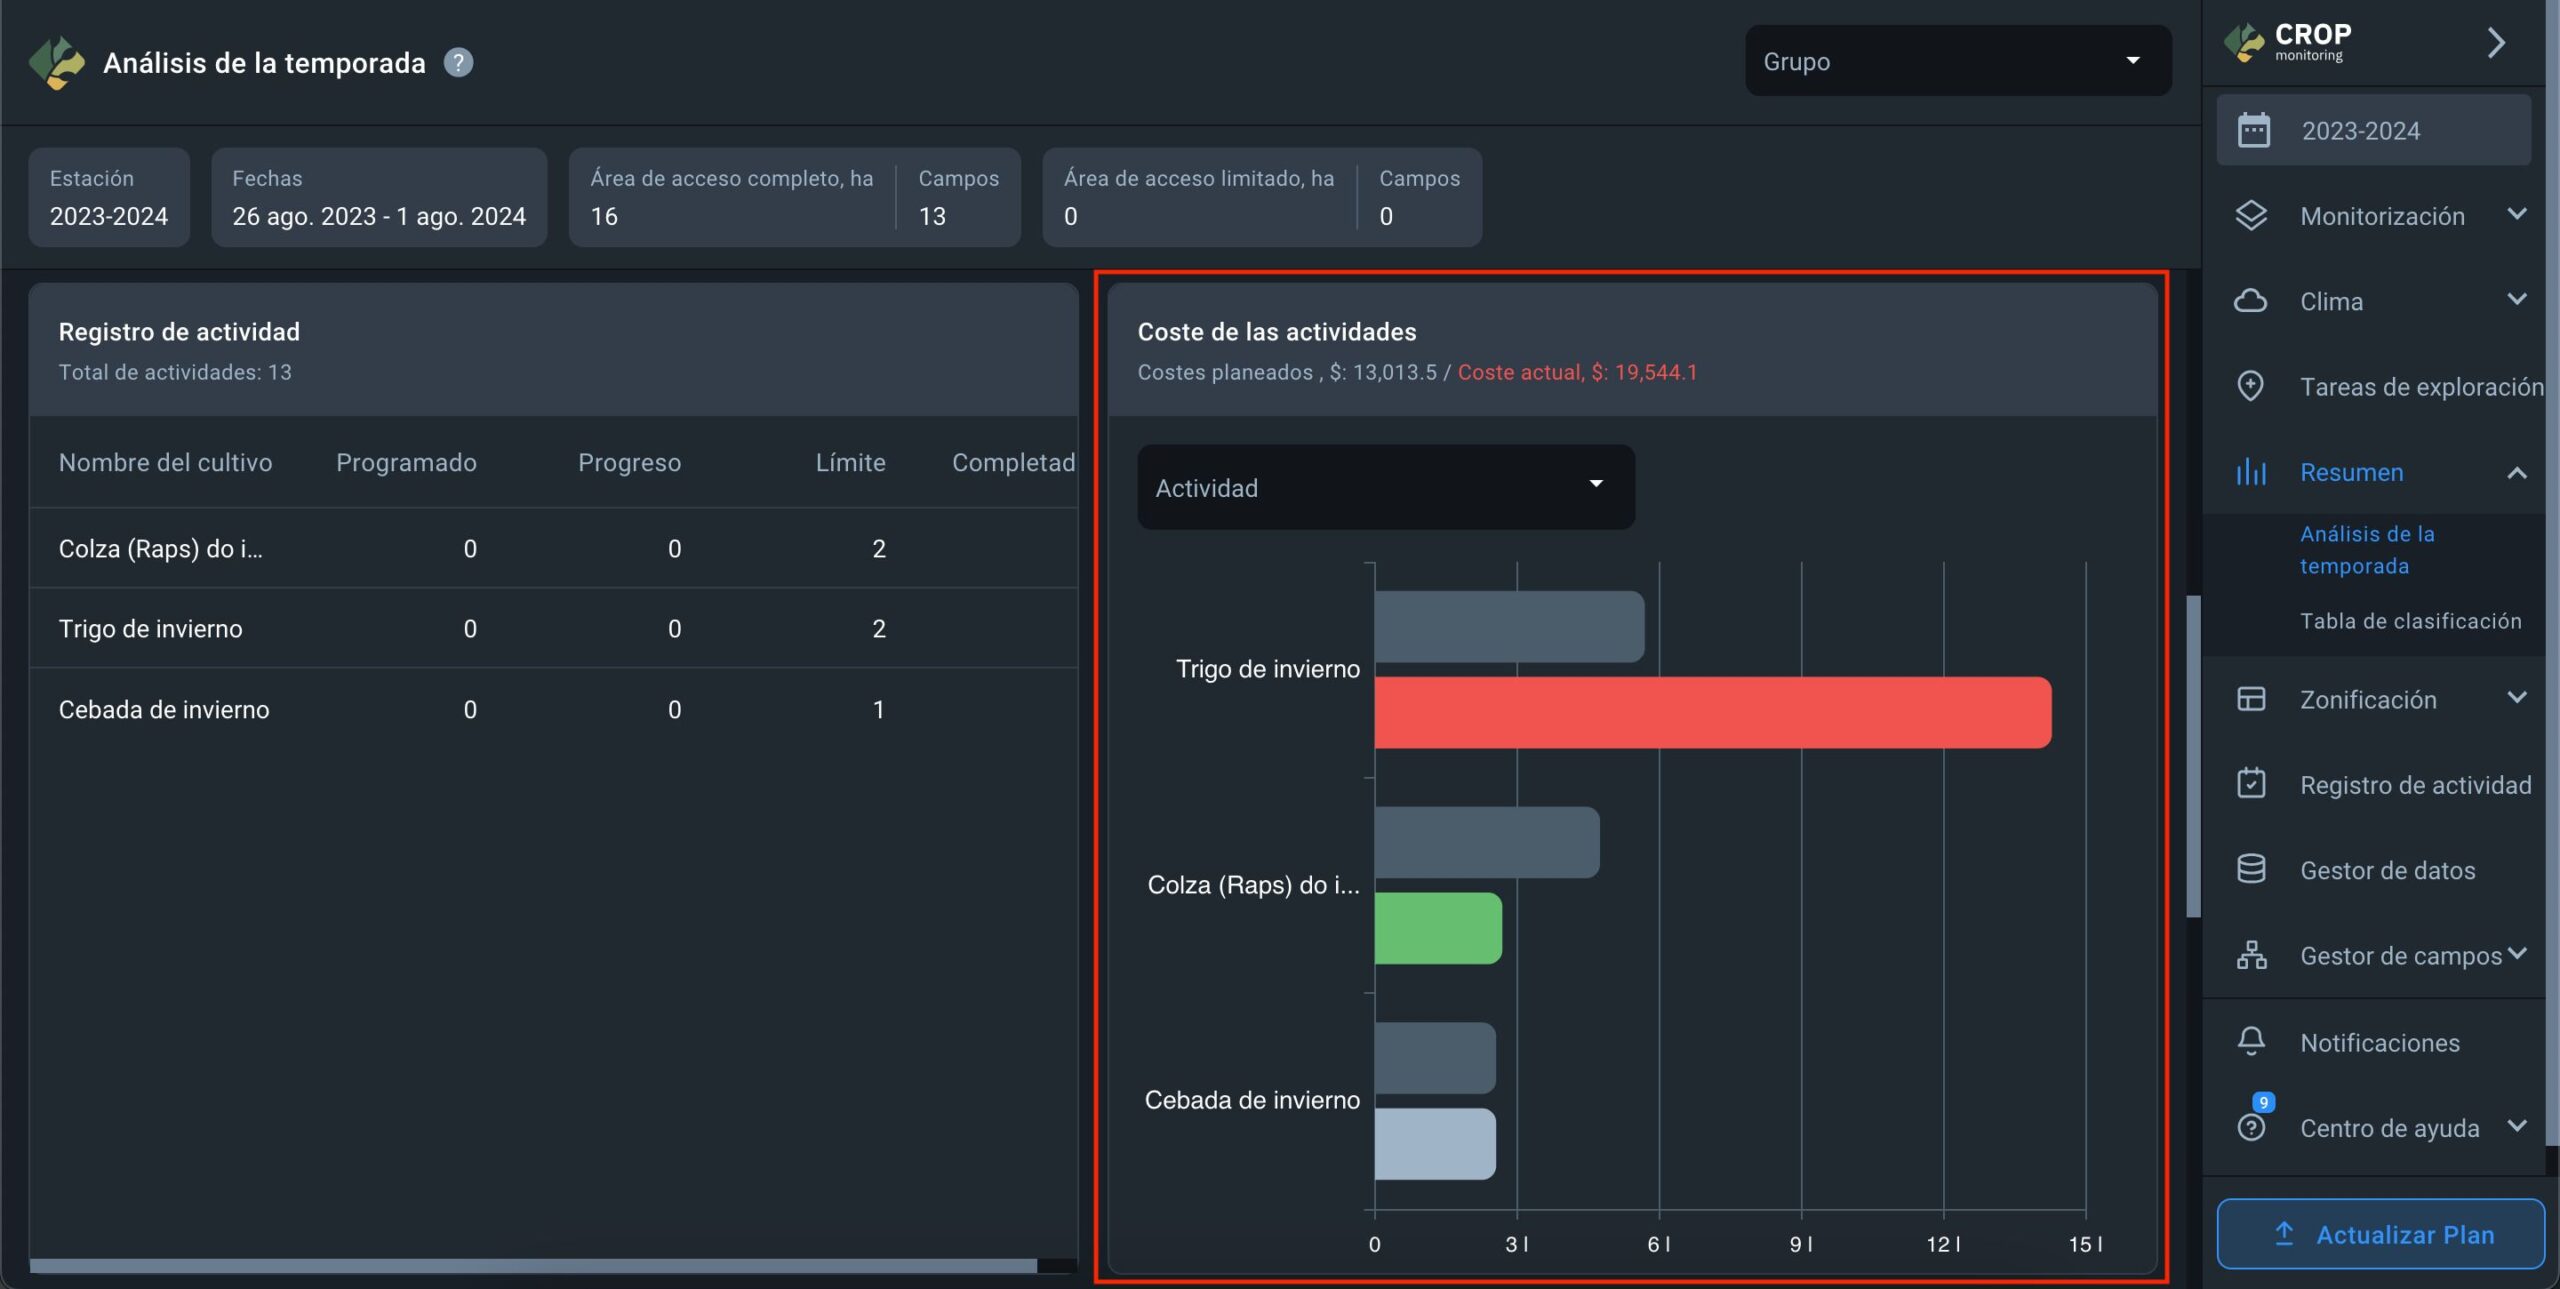The width and height of the screenshot is (2560, 1289).
Task: Open the Gestor de datos database icon
Action: 2251,870
